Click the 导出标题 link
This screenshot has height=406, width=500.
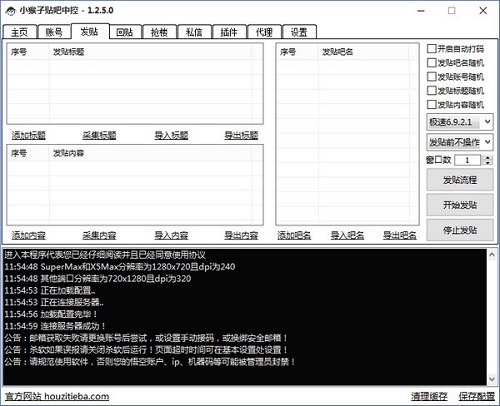click(241, 135)
